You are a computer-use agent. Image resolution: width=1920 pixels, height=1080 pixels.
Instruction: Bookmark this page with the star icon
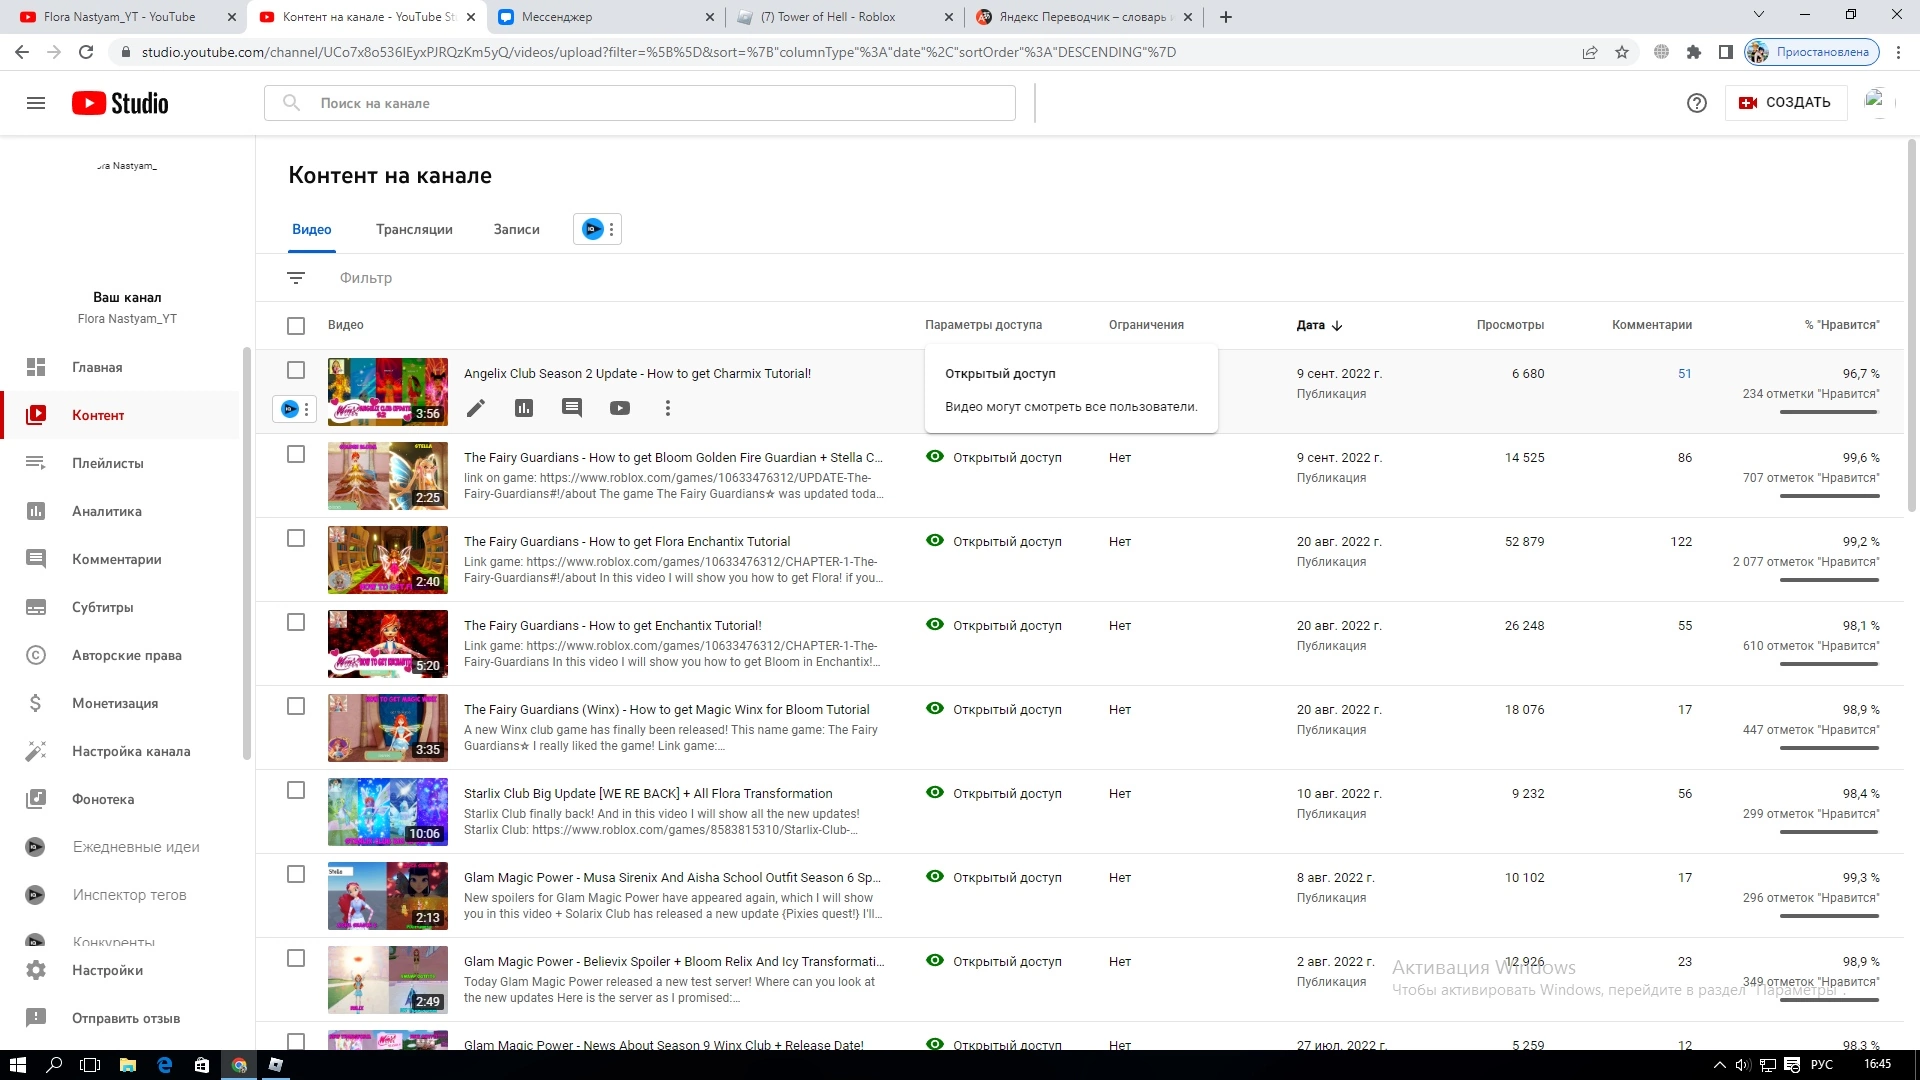point(1622,52)
